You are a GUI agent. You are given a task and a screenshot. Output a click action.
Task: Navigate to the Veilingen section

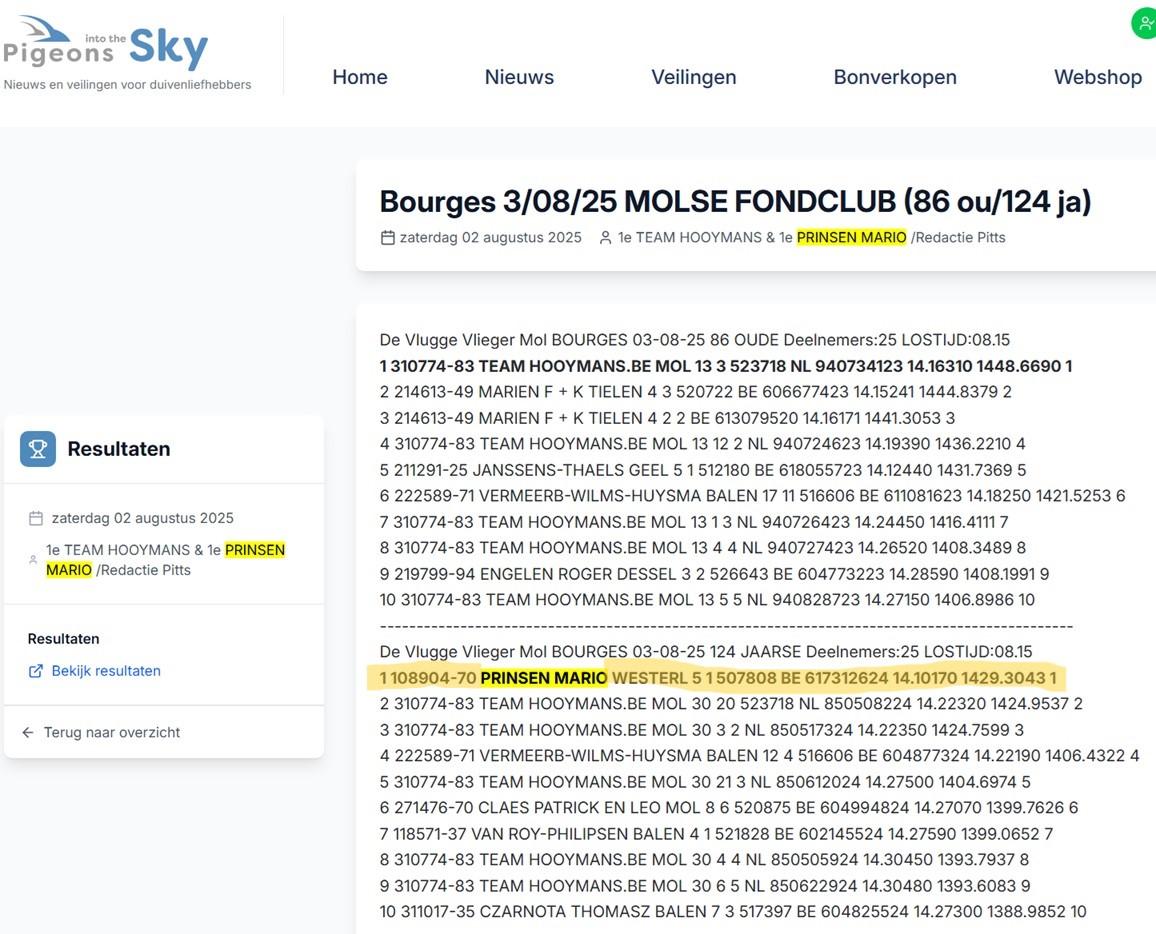(693, 76)
